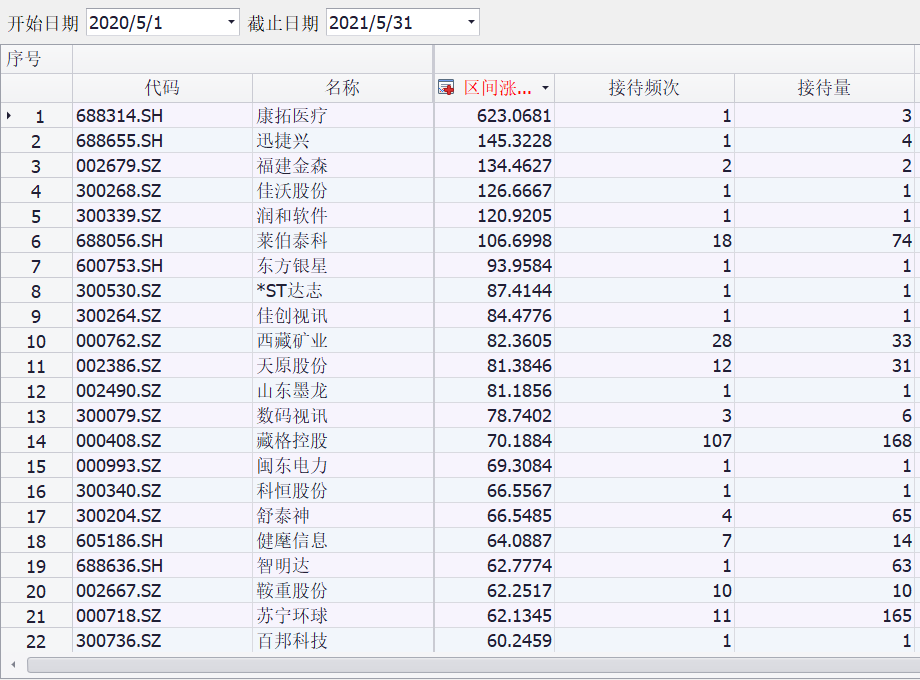
Task: Click the 接待量 column header
Action: tap(824, 88)
